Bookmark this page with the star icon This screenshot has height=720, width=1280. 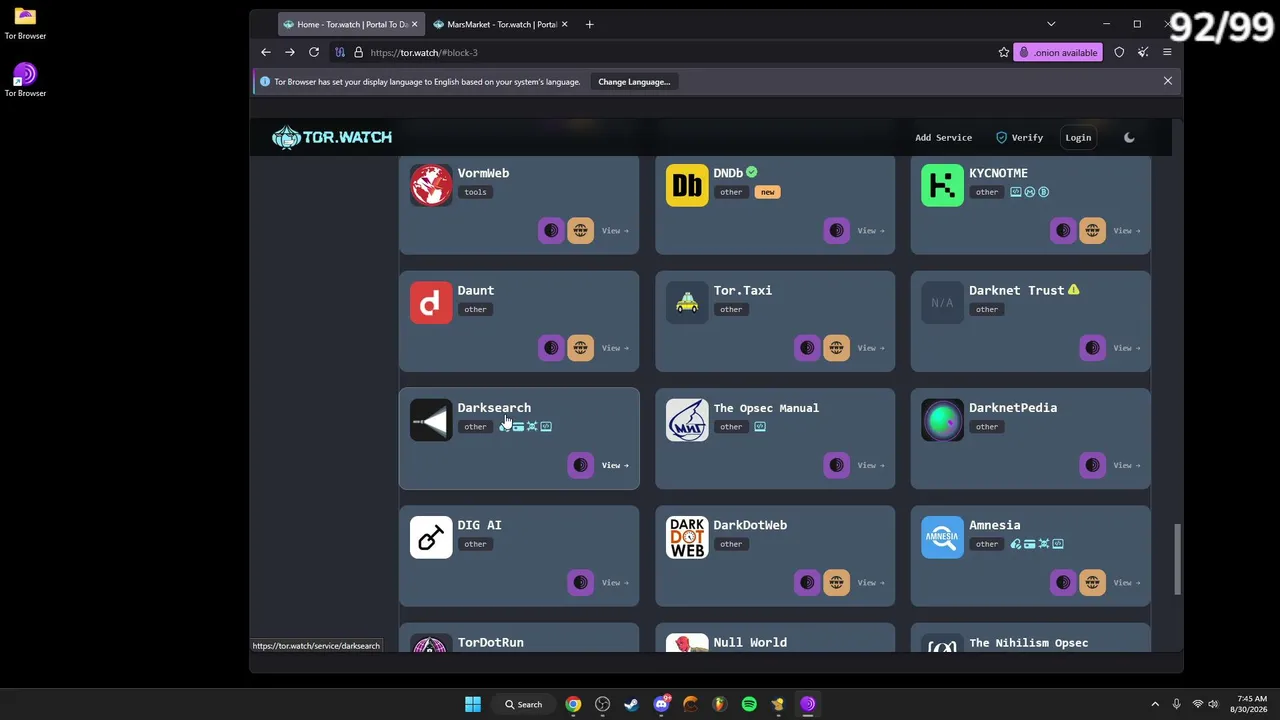tap(1004, 52)
